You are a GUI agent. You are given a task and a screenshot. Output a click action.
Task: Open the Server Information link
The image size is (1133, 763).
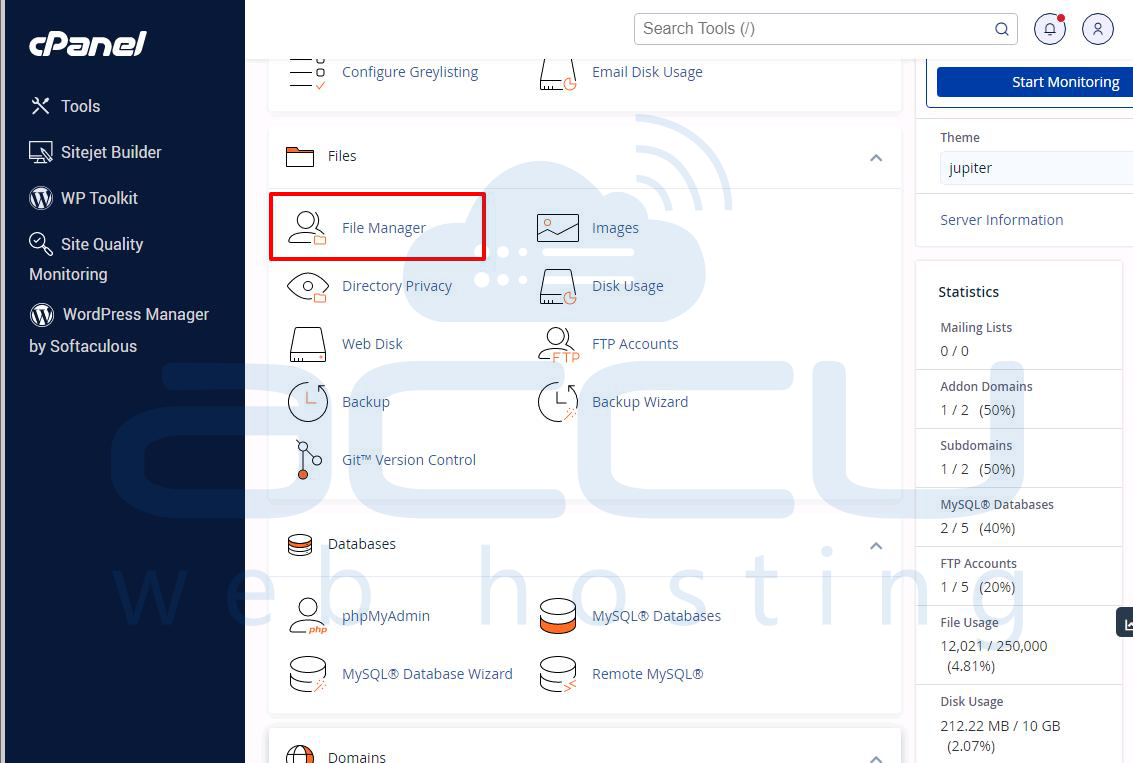1001,220
